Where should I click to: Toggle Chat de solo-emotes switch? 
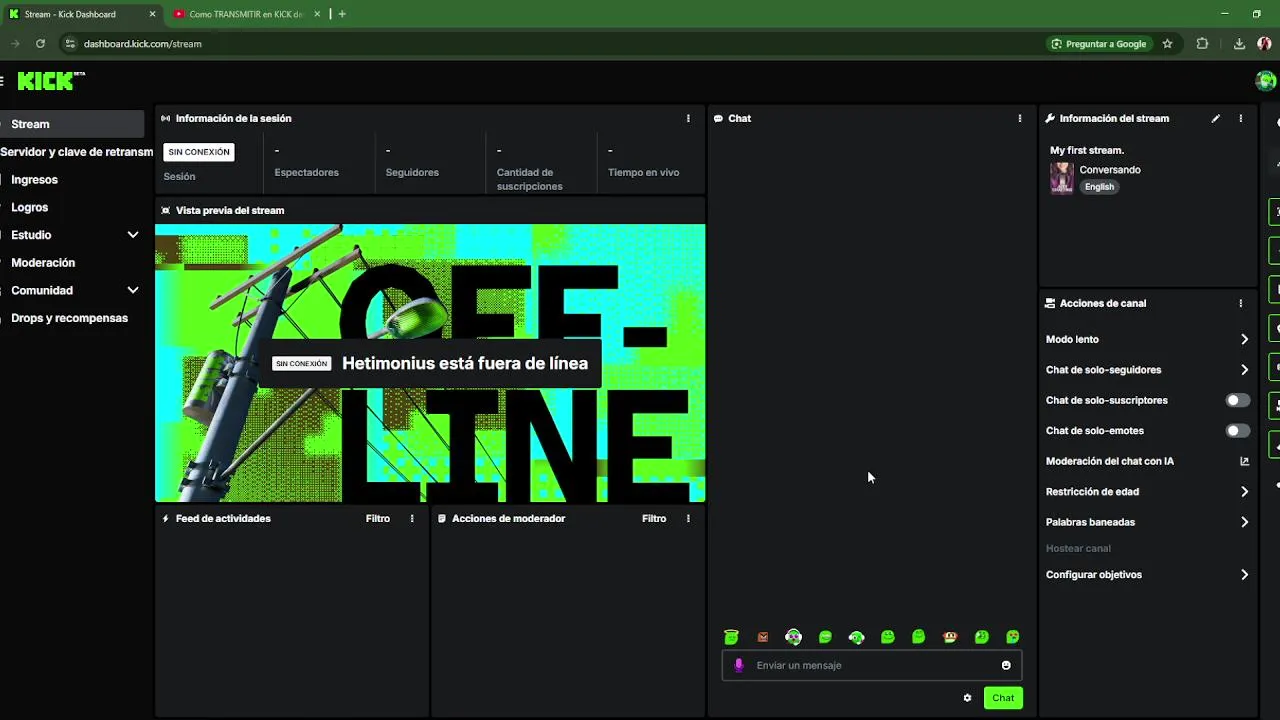pos(1238,431)
